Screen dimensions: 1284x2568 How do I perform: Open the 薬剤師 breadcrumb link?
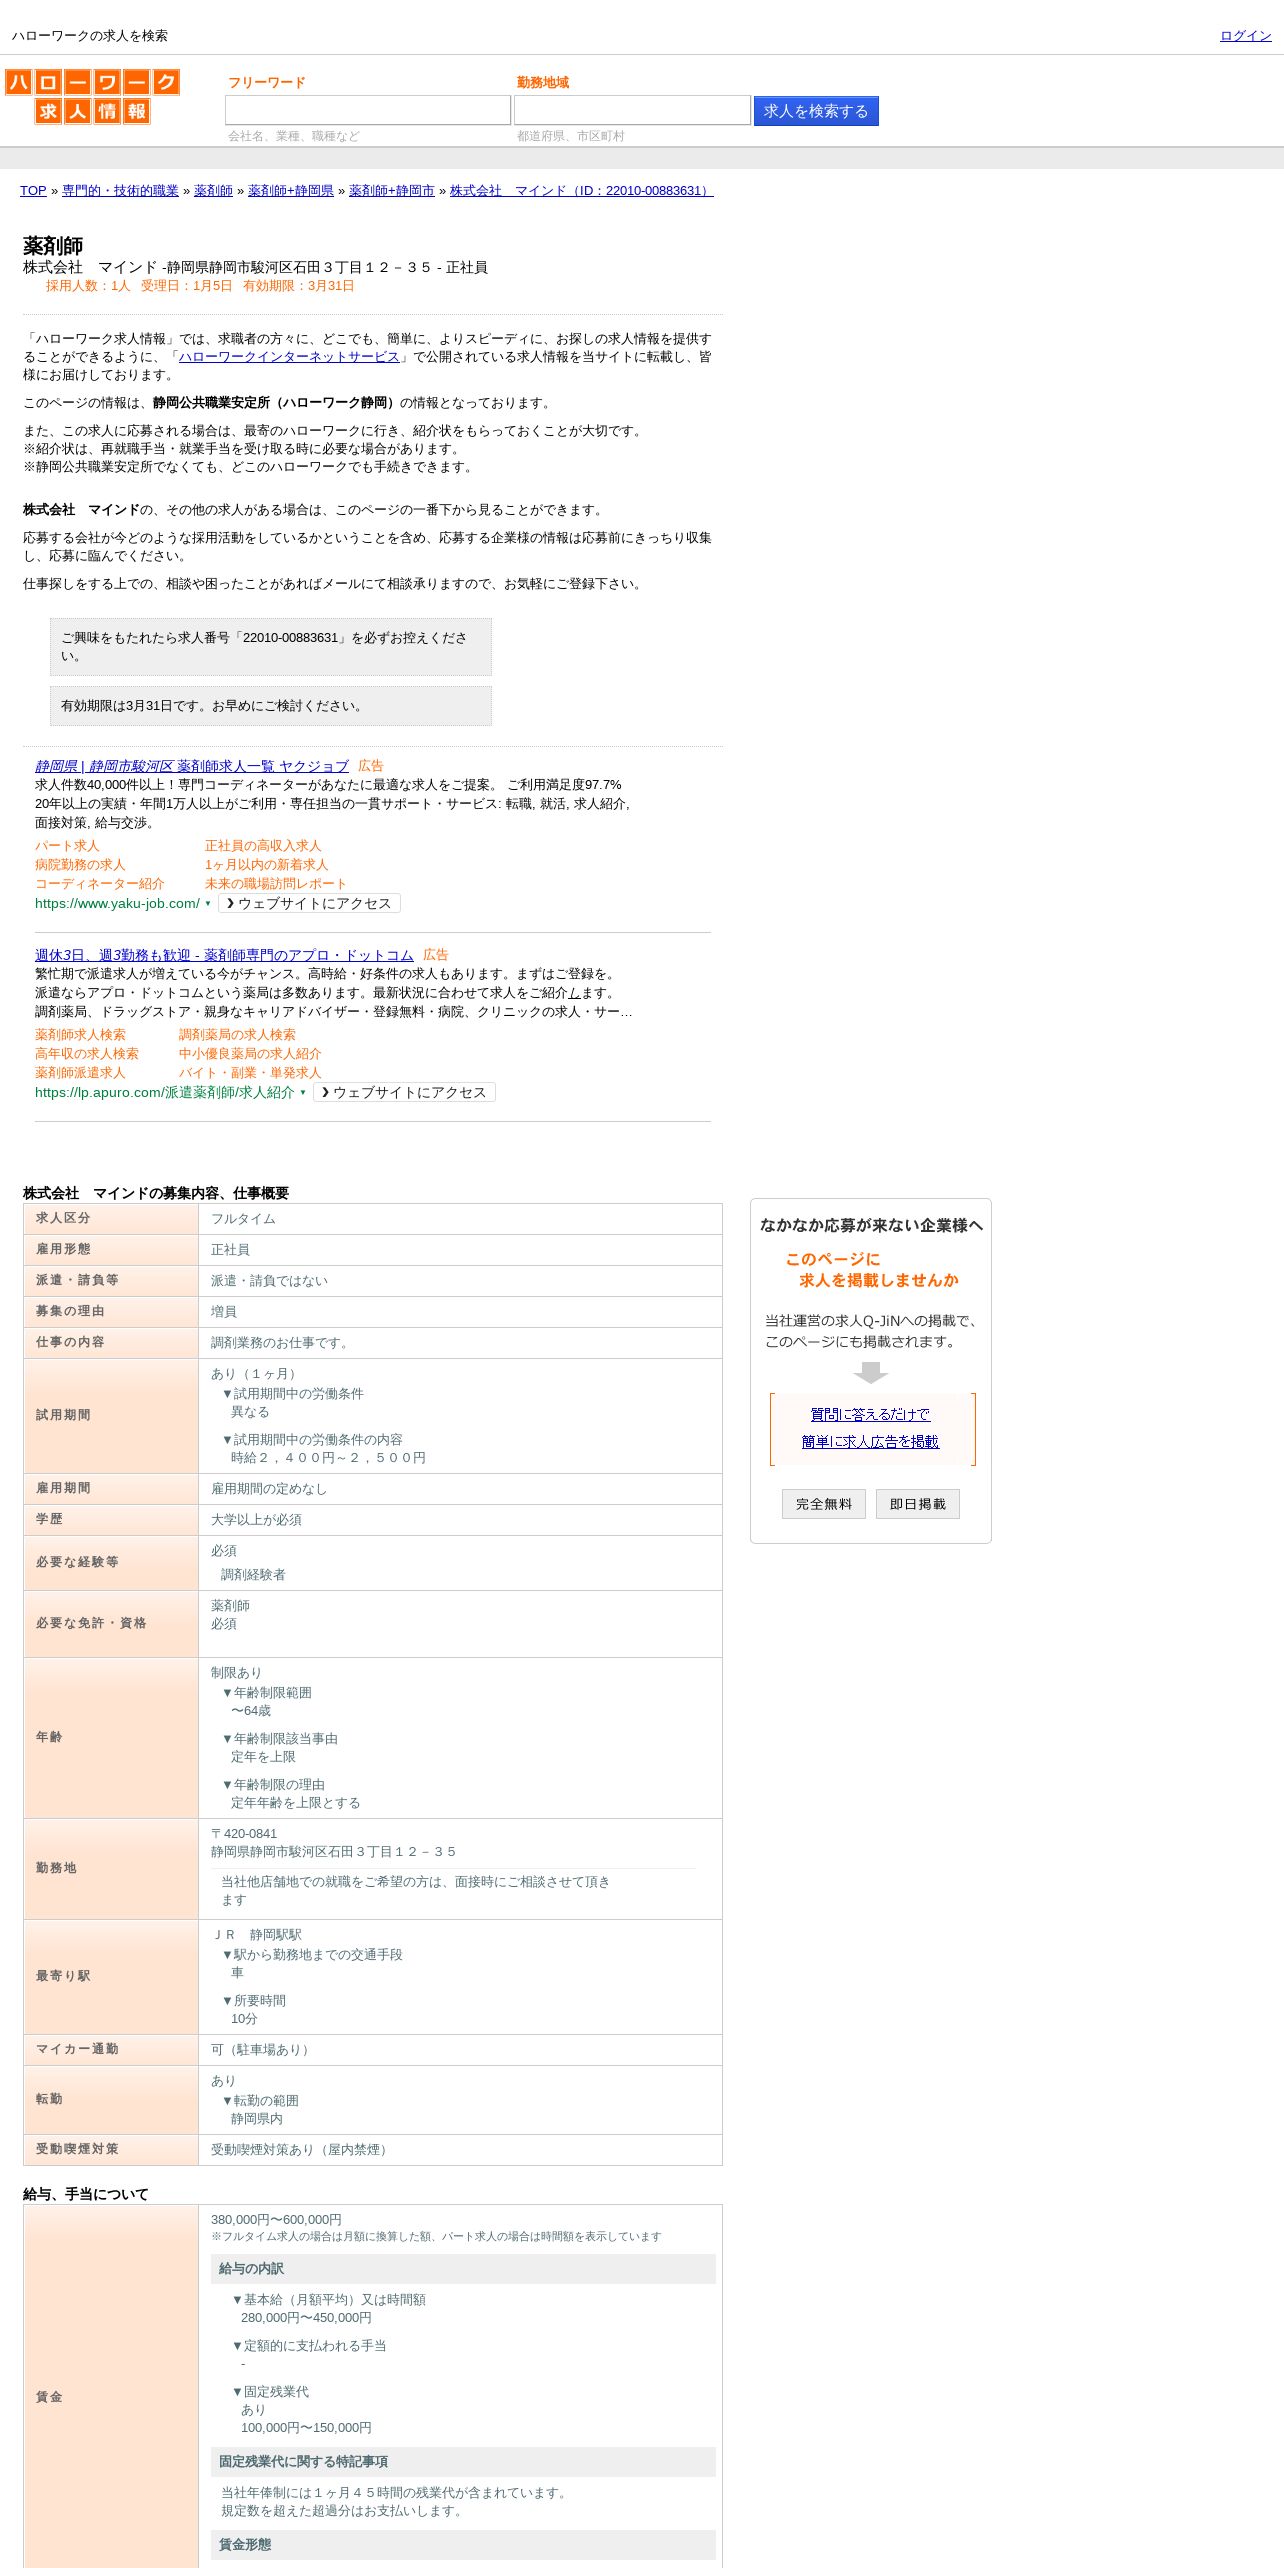tap(213, 191)
